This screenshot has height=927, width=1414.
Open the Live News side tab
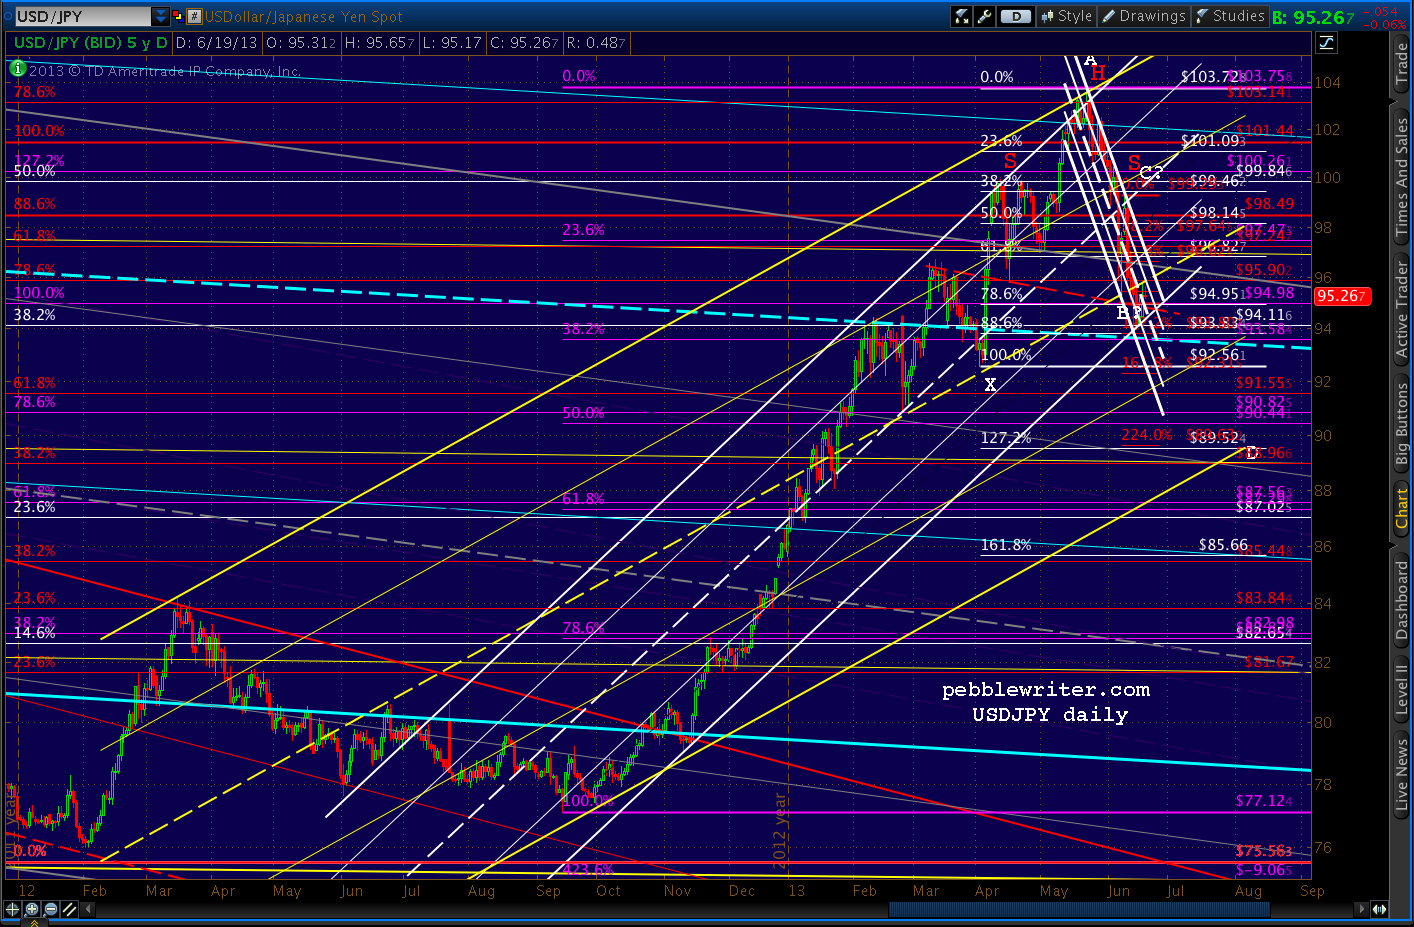1402,773
